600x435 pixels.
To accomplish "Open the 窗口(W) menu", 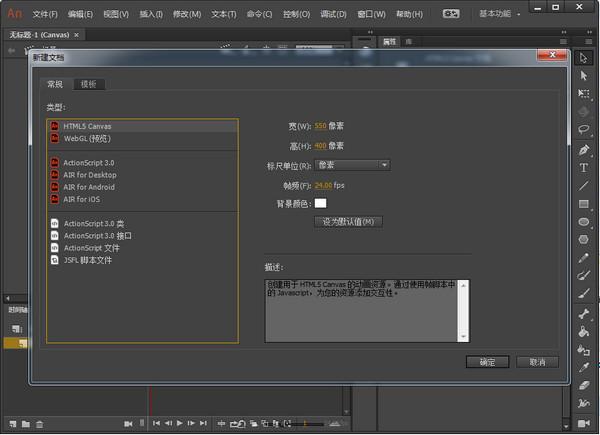I will click(x=371, y=14).
